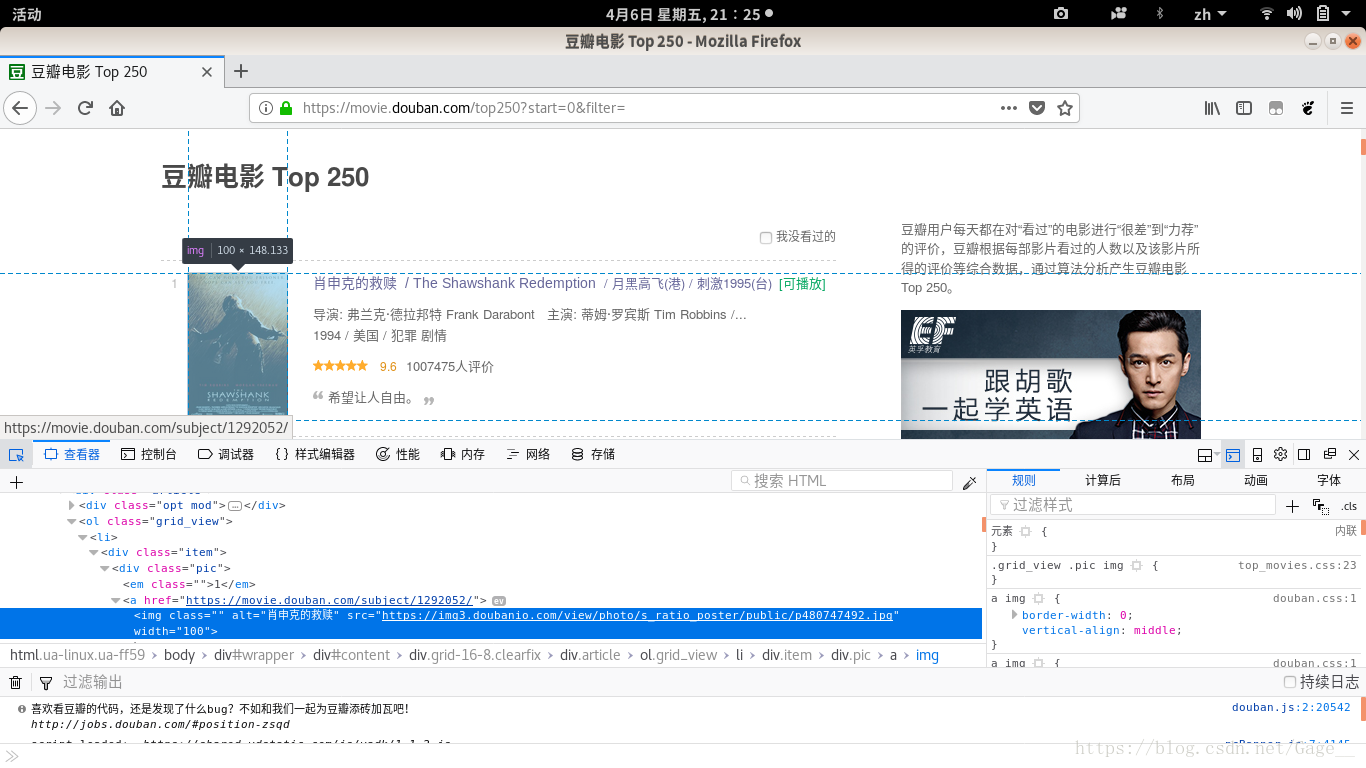The width and height of the screenshot is (1366, 768).
Task: Open a new browser tab with plus
Action: click(241, 71)
